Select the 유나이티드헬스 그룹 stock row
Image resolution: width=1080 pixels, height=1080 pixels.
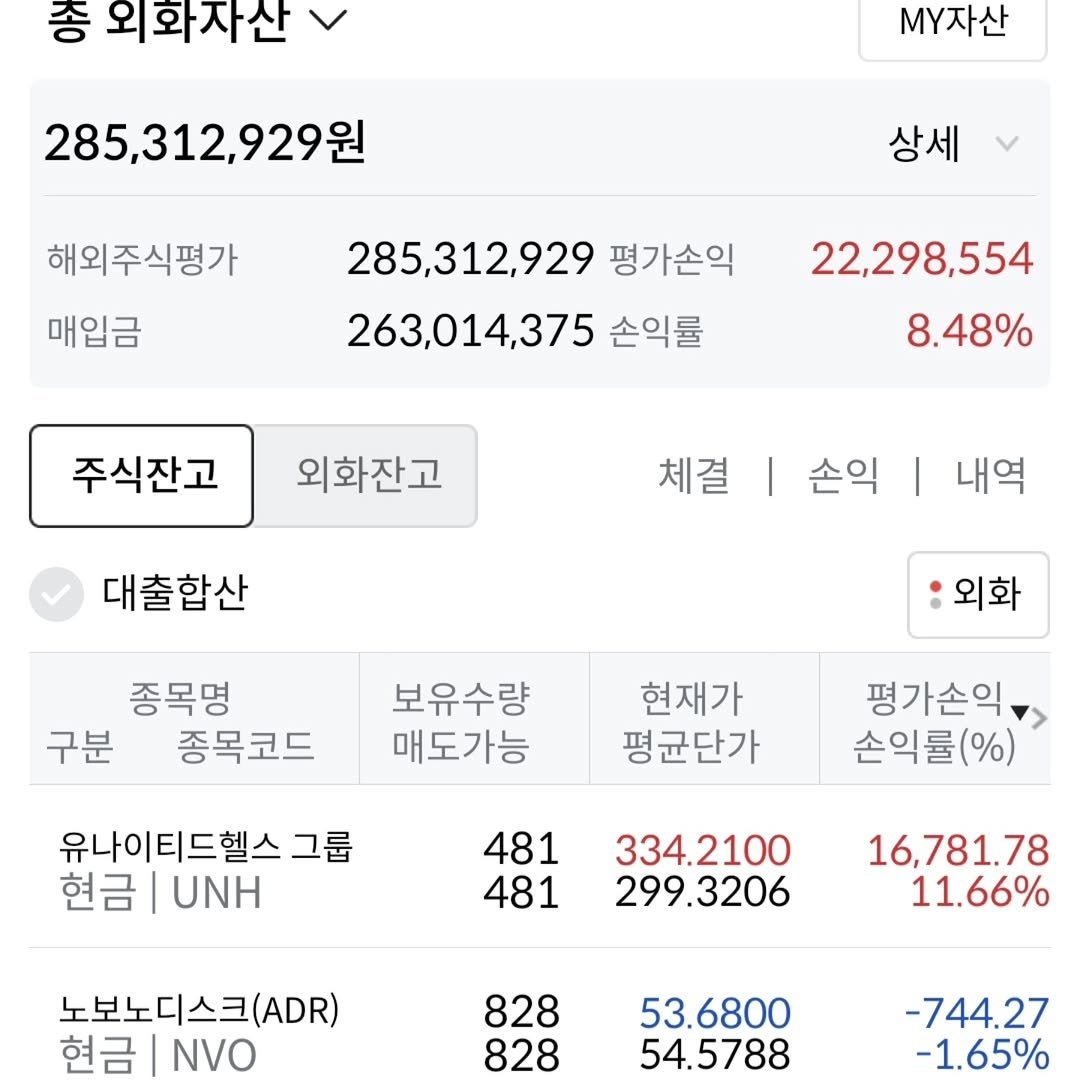pyautogui.click(x=206, y=868)
